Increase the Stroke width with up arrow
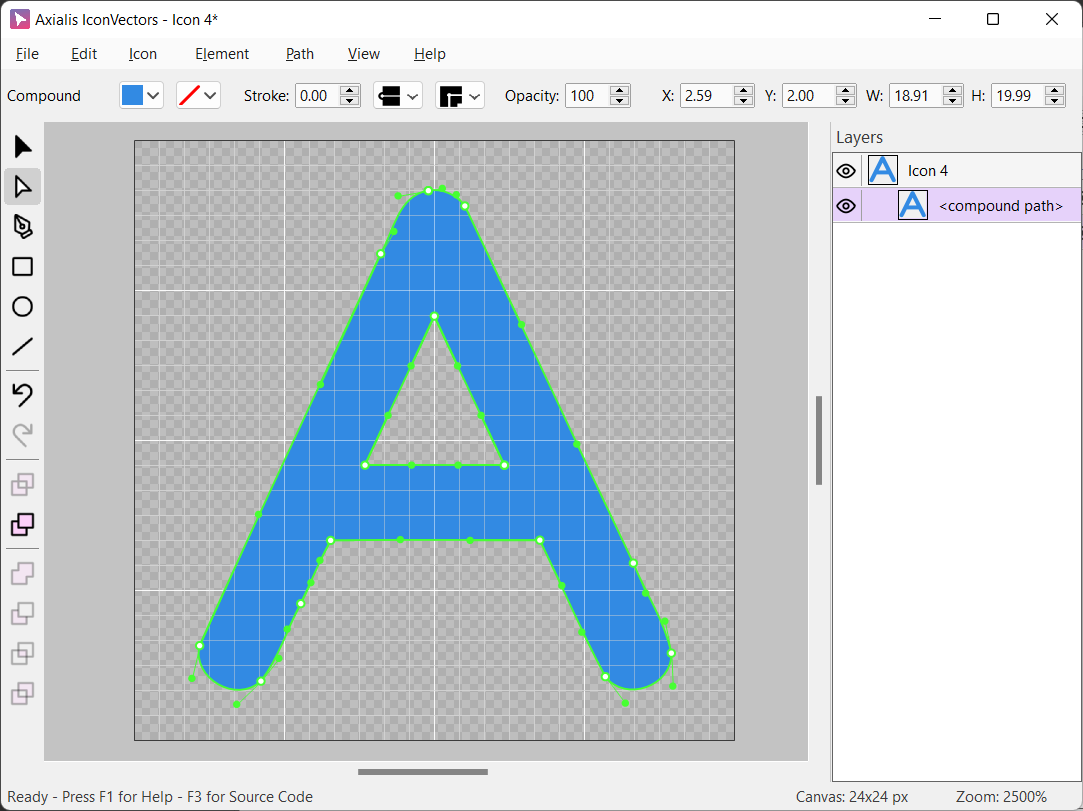The height and width of the screenshot is (811, 1083). pos(350,90)
